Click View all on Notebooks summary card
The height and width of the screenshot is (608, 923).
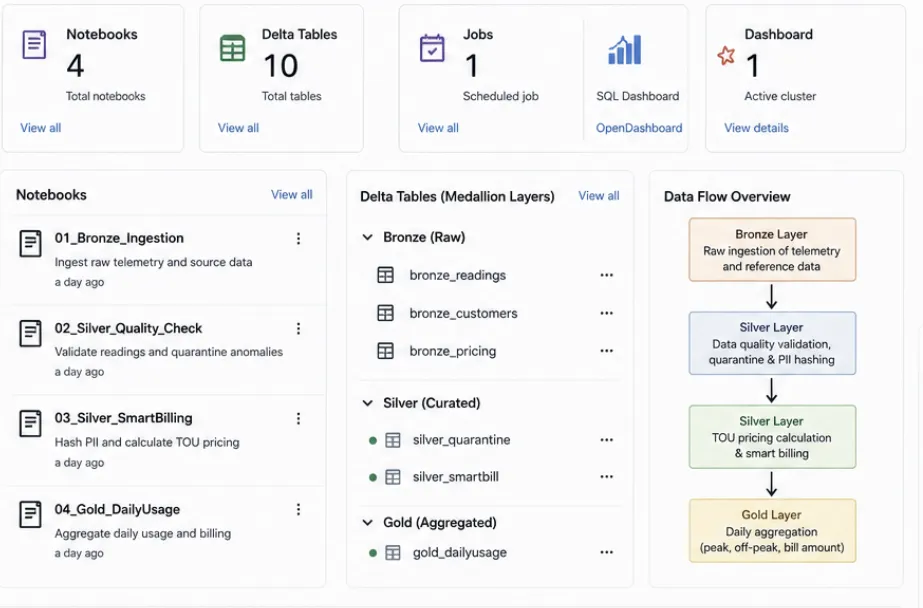click(x=41, y=128)
